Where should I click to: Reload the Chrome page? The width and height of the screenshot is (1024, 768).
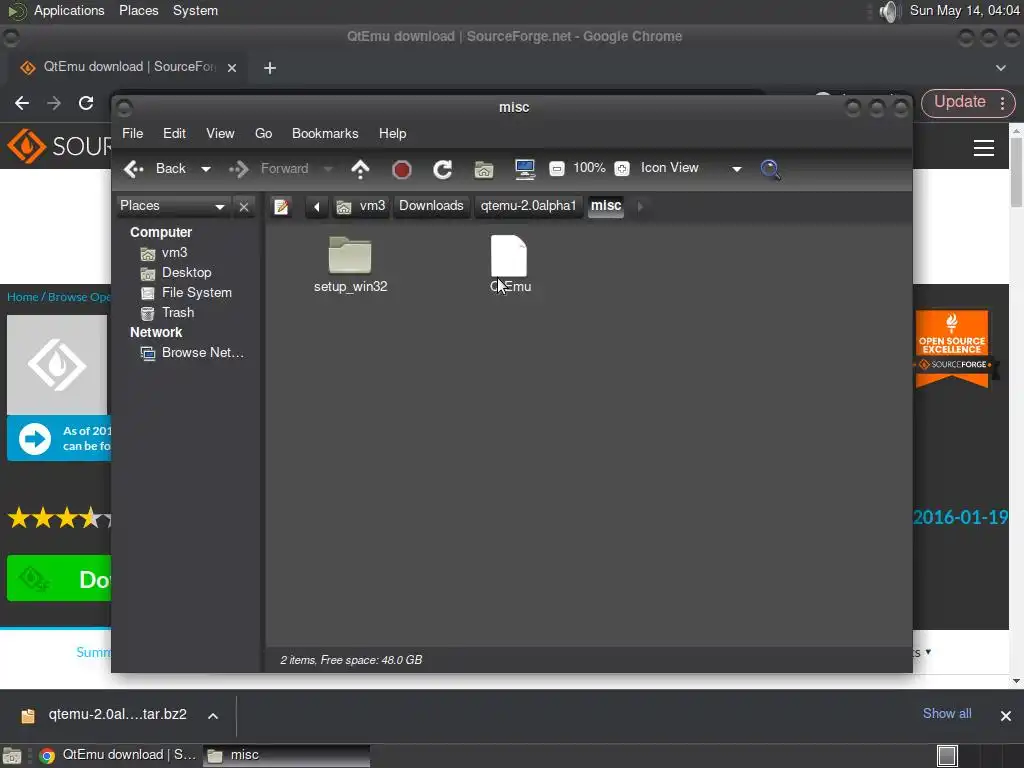pos(86,103)
